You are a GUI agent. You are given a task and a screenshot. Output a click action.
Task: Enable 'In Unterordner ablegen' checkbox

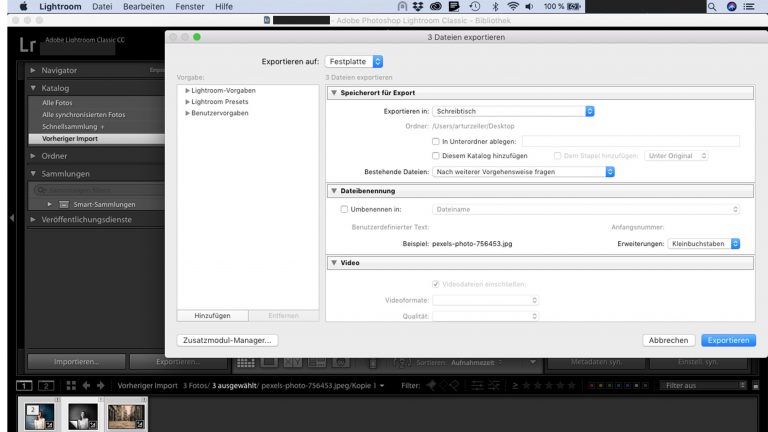tap(435, 142)
